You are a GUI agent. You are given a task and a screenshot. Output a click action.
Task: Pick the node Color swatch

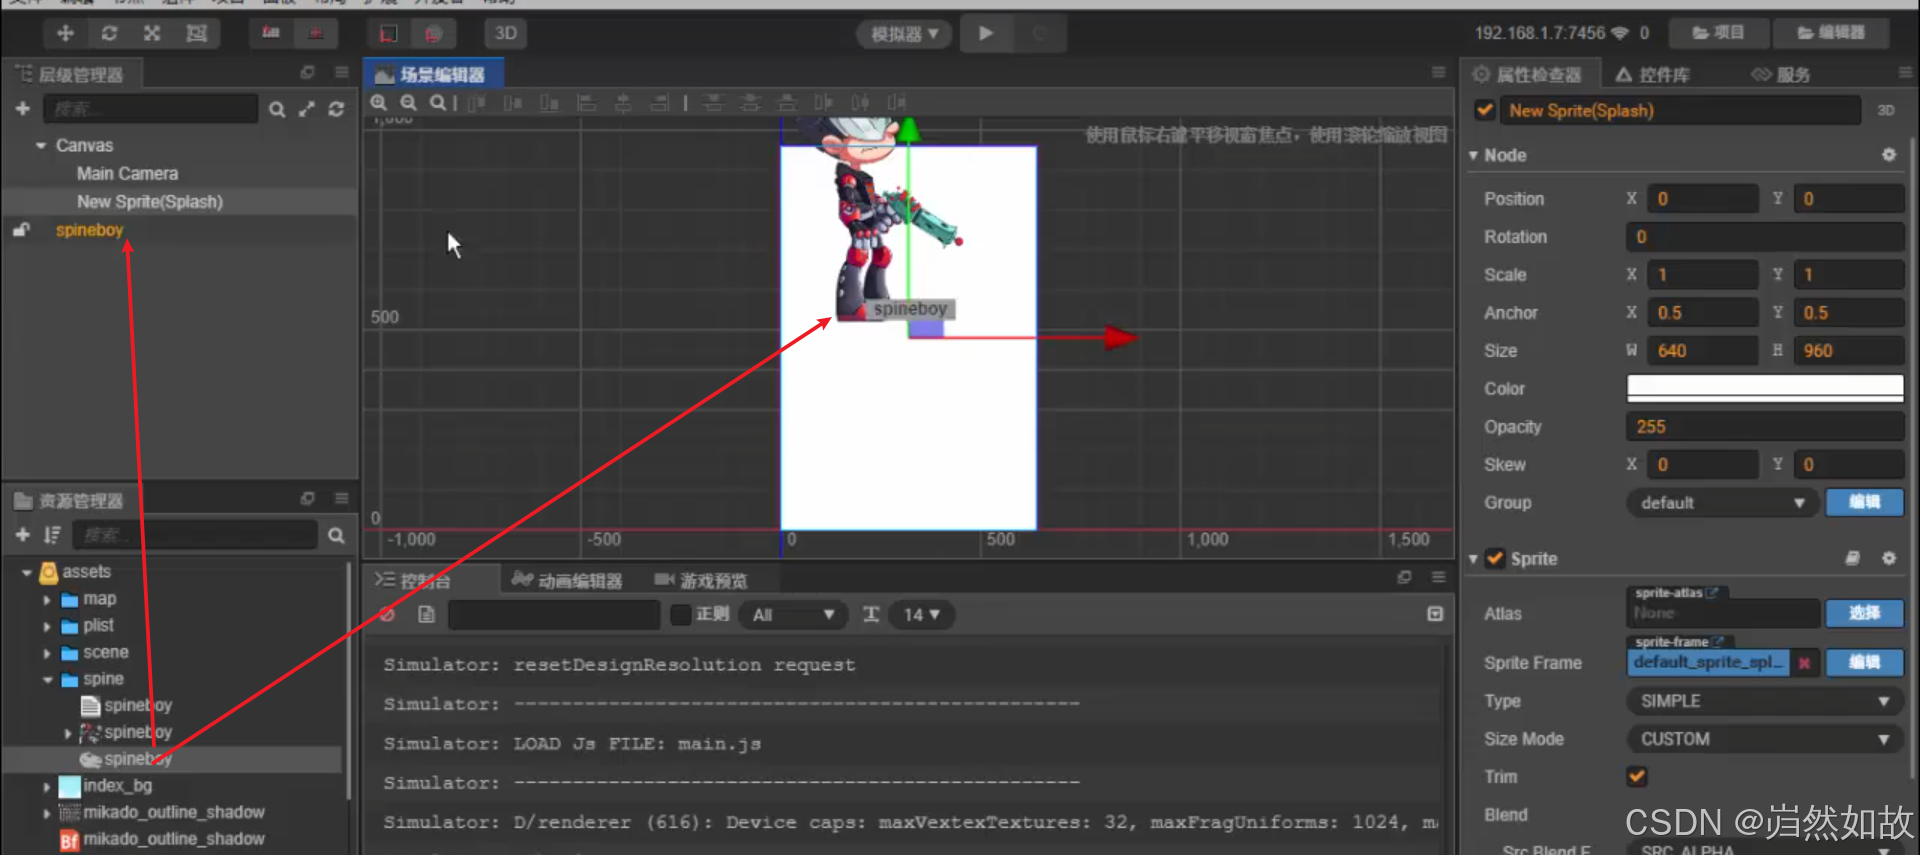1765,389
